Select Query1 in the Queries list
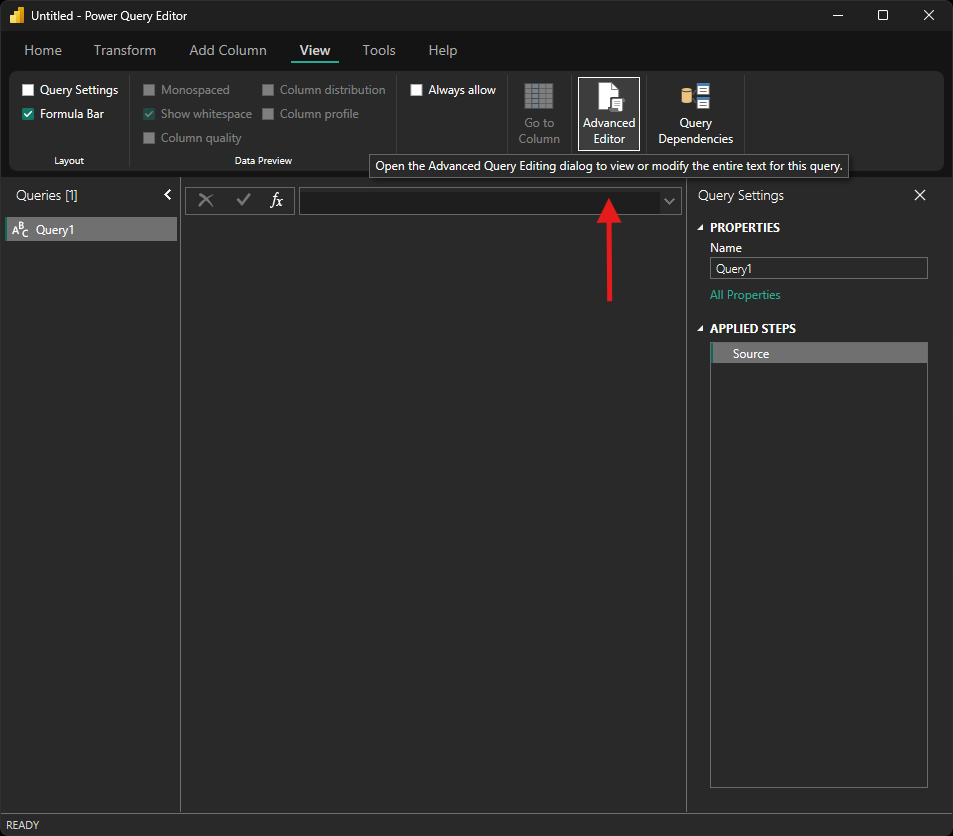This screenshot has width=953, height=836. [55, 230]
